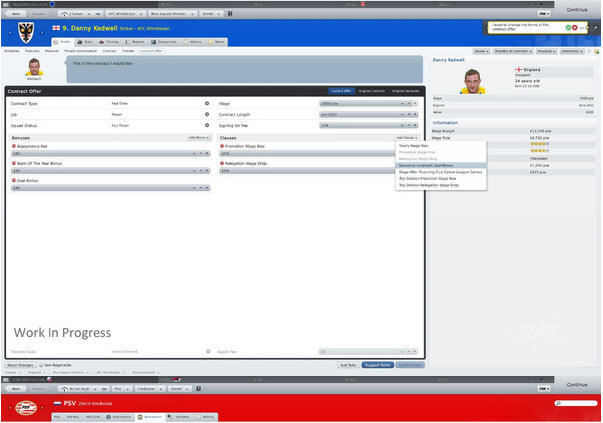Click the help icon in the PSV window toolbar
Screen dimensions: 603x423
point(198,388)
